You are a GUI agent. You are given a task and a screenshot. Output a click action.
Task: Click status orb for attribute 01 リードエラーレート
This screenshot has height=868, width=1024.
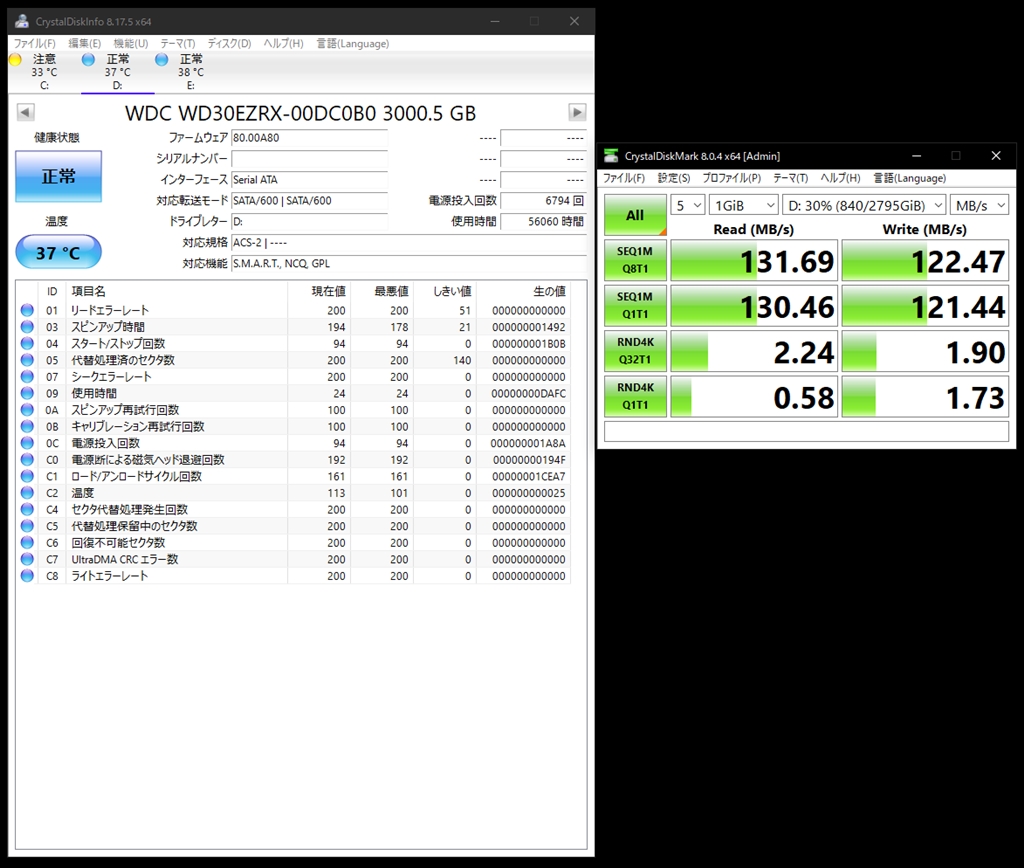(x=27, y=310)
